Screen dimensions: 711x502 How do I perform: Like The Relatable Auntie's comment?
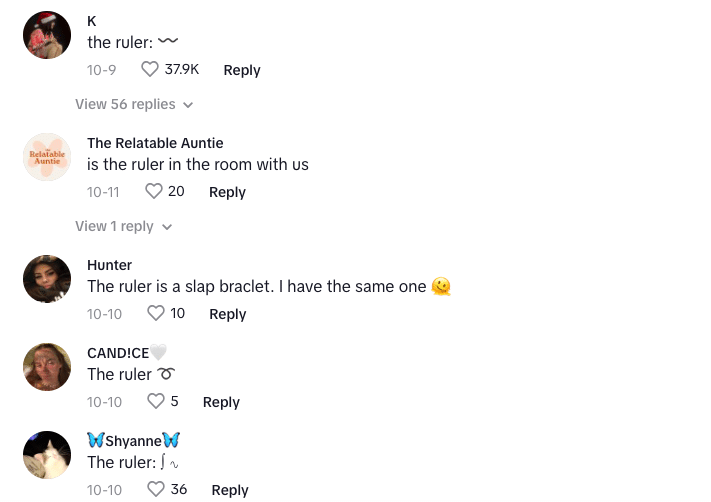(x=154, y=191)
